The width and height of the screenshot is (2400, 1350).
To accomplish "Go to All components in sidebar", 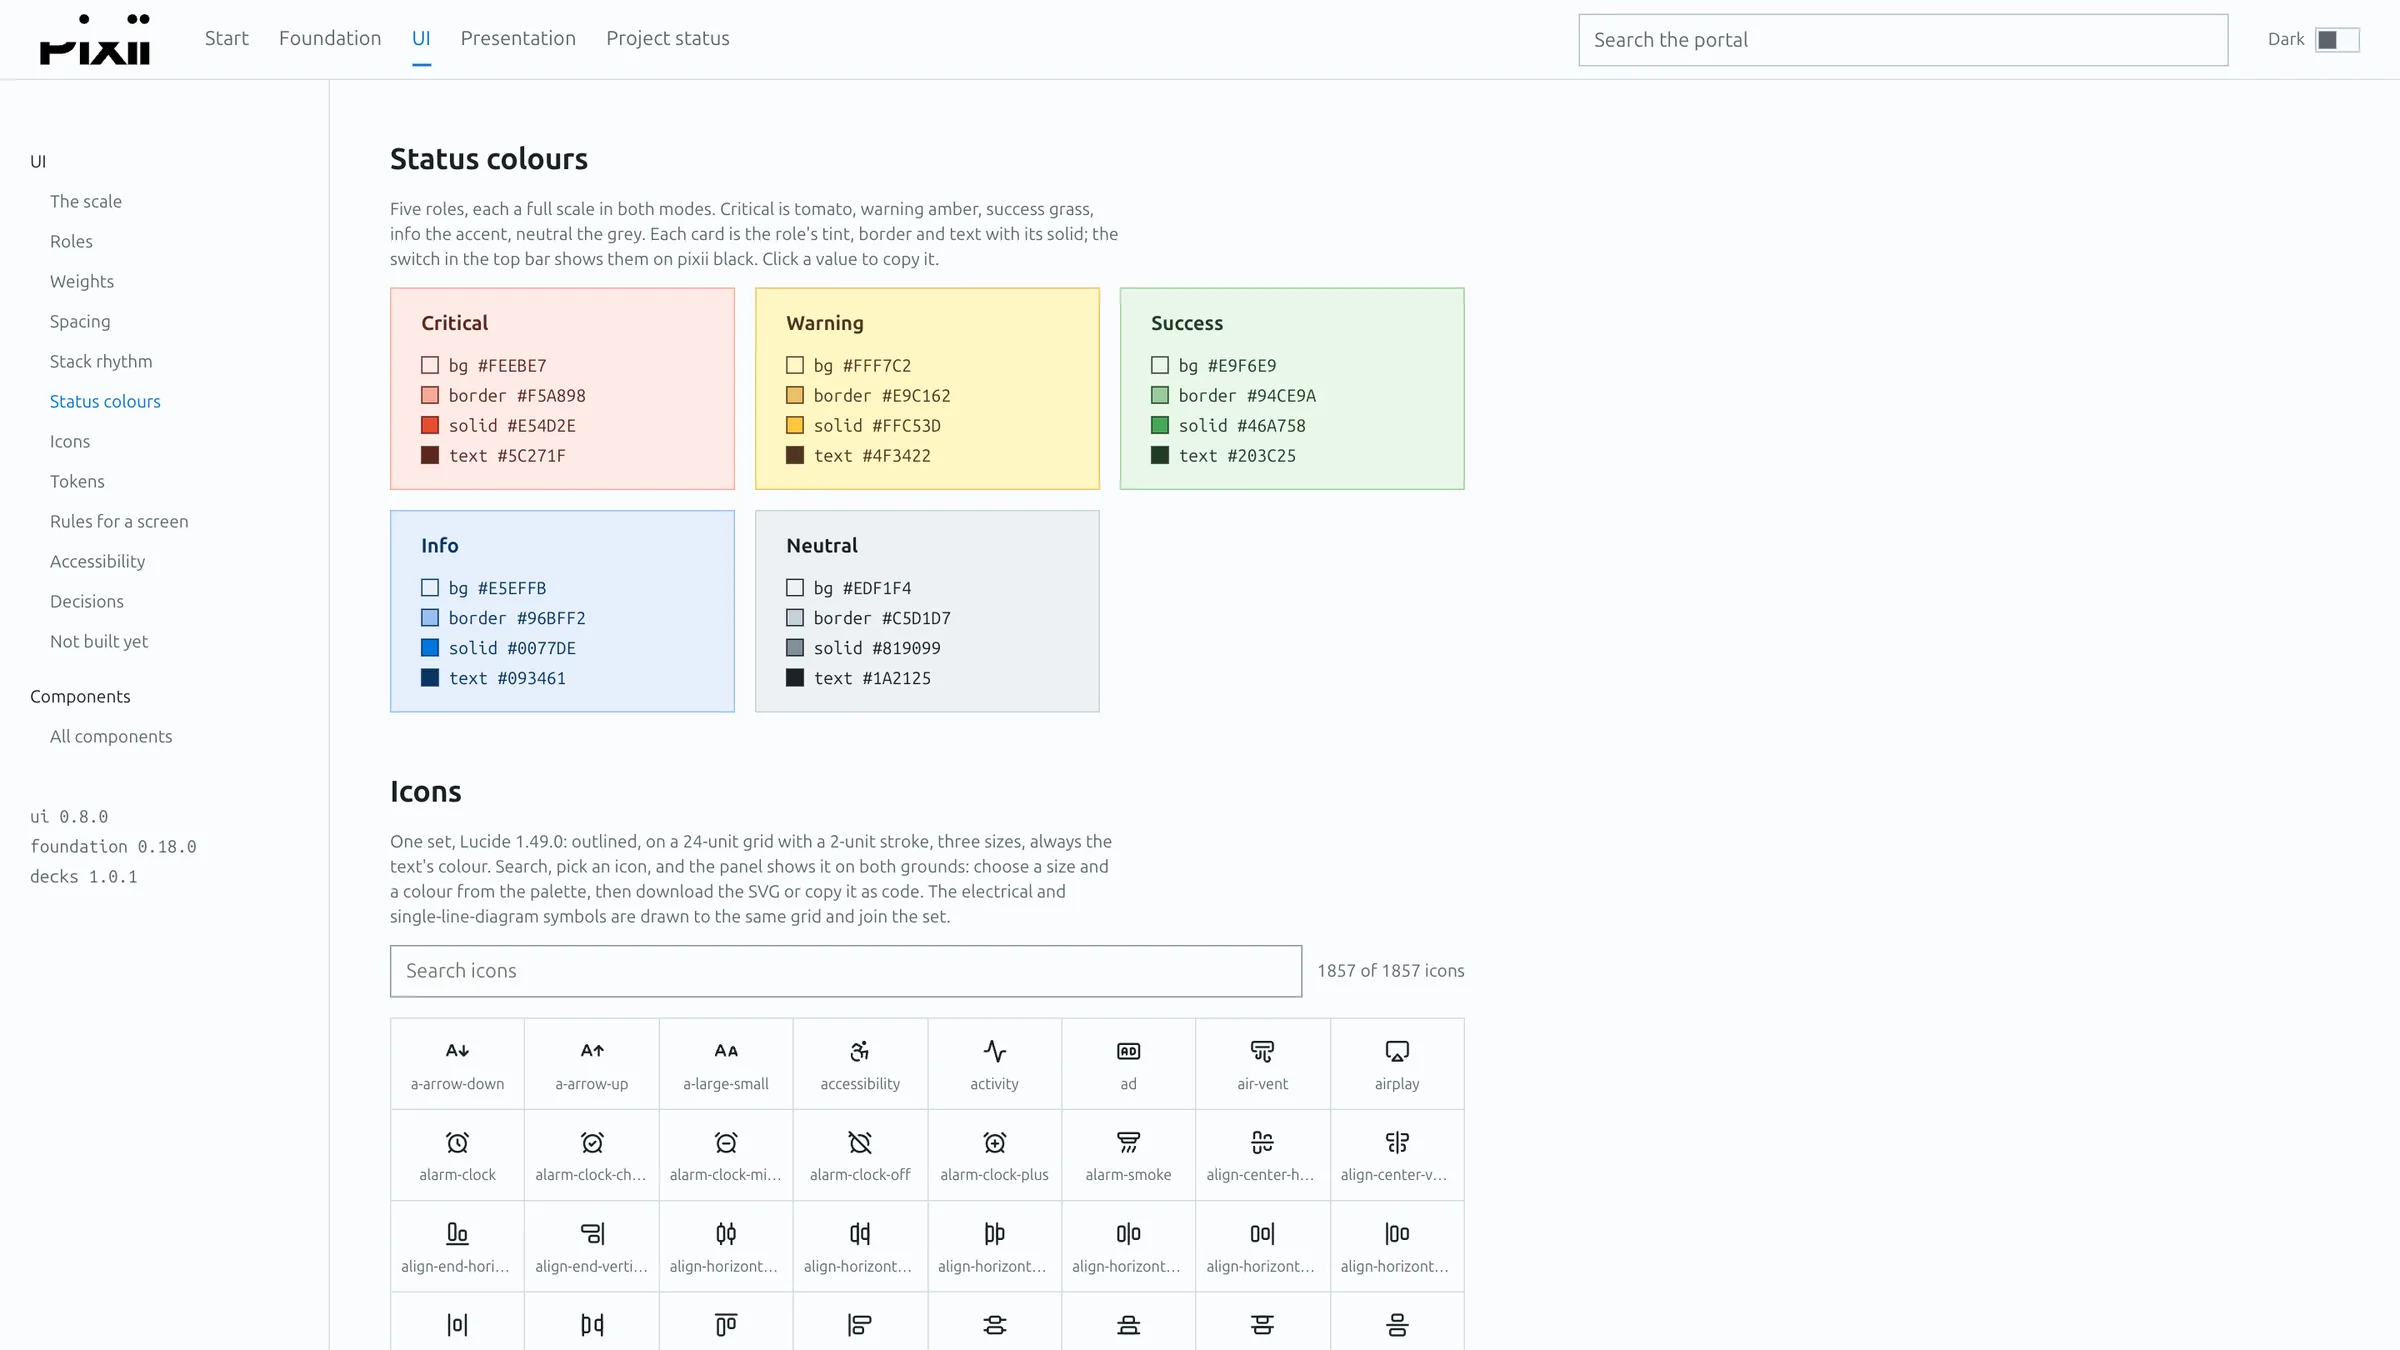I will coord(111,736).
